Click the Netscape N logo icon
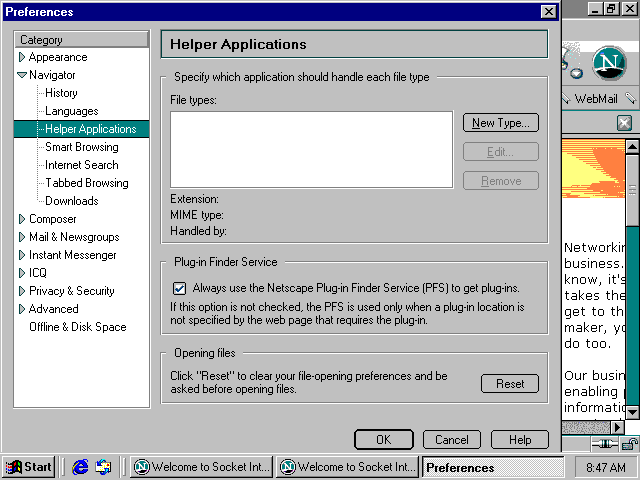640x480 pixels. (609, 63)
